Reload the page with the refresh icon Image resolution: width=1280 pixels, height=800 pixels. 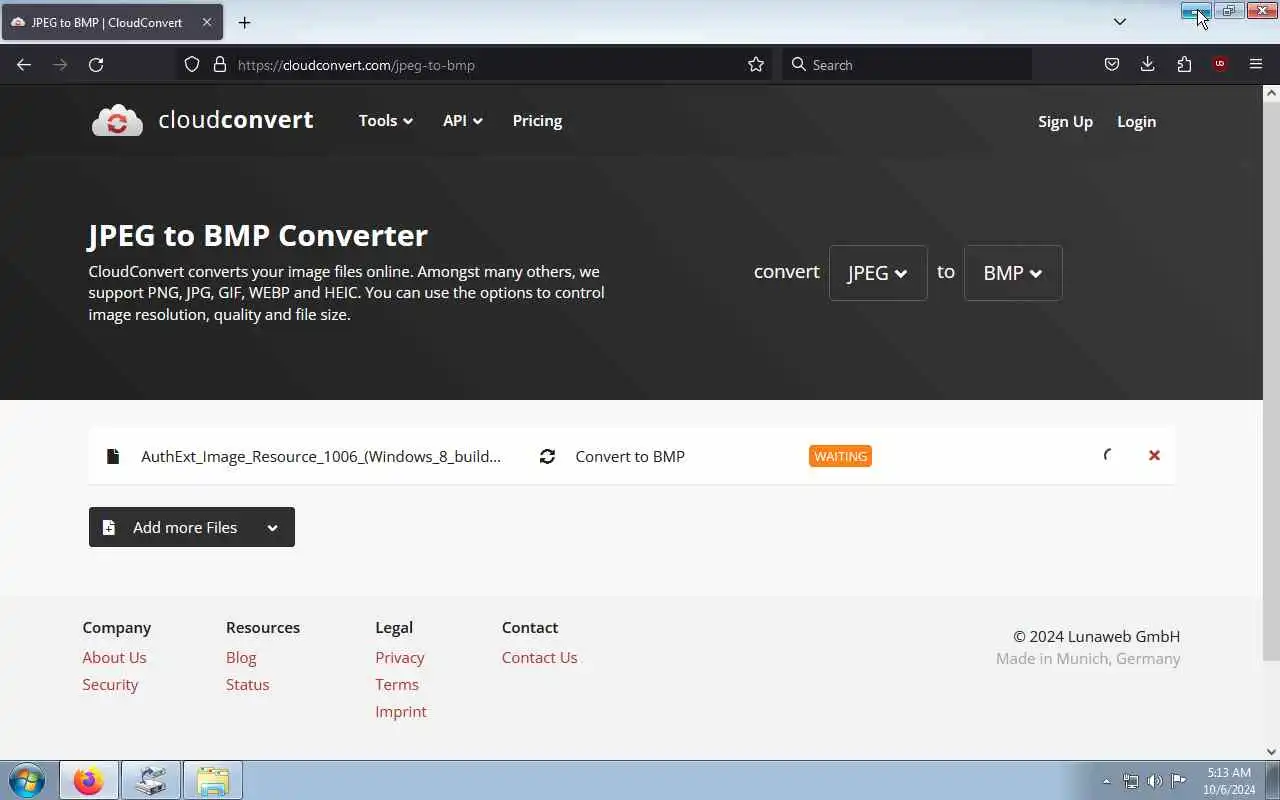tap(96, 64)
